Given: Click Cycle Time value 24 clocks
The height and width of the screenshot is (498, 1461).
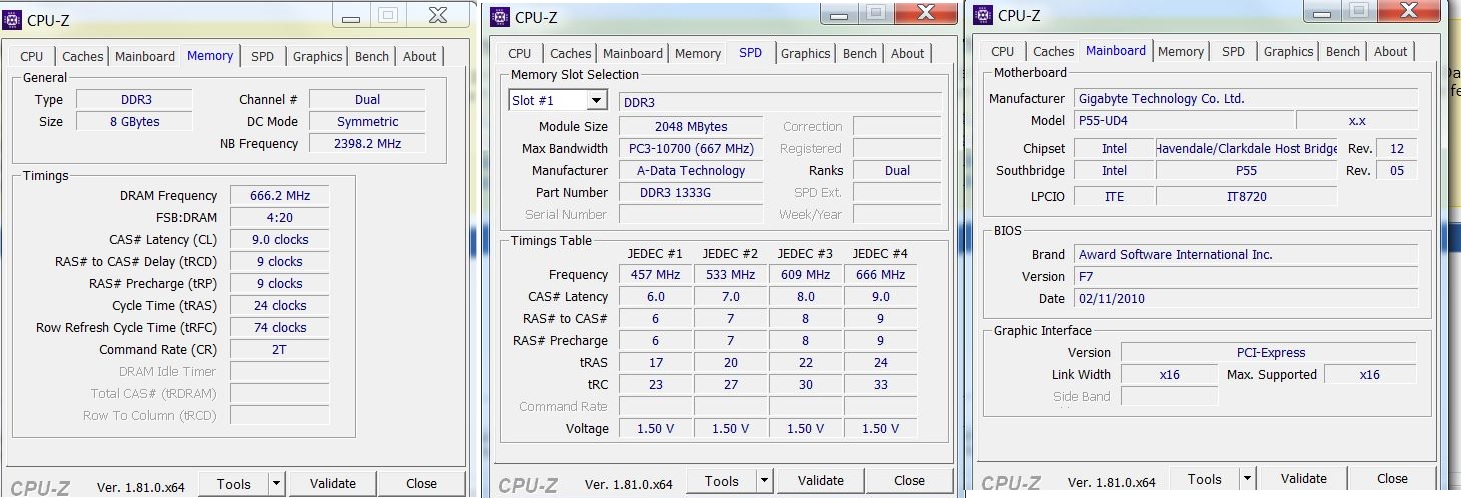Looking at the screenshot, I should pyautogui.click(x=280, y=306).
